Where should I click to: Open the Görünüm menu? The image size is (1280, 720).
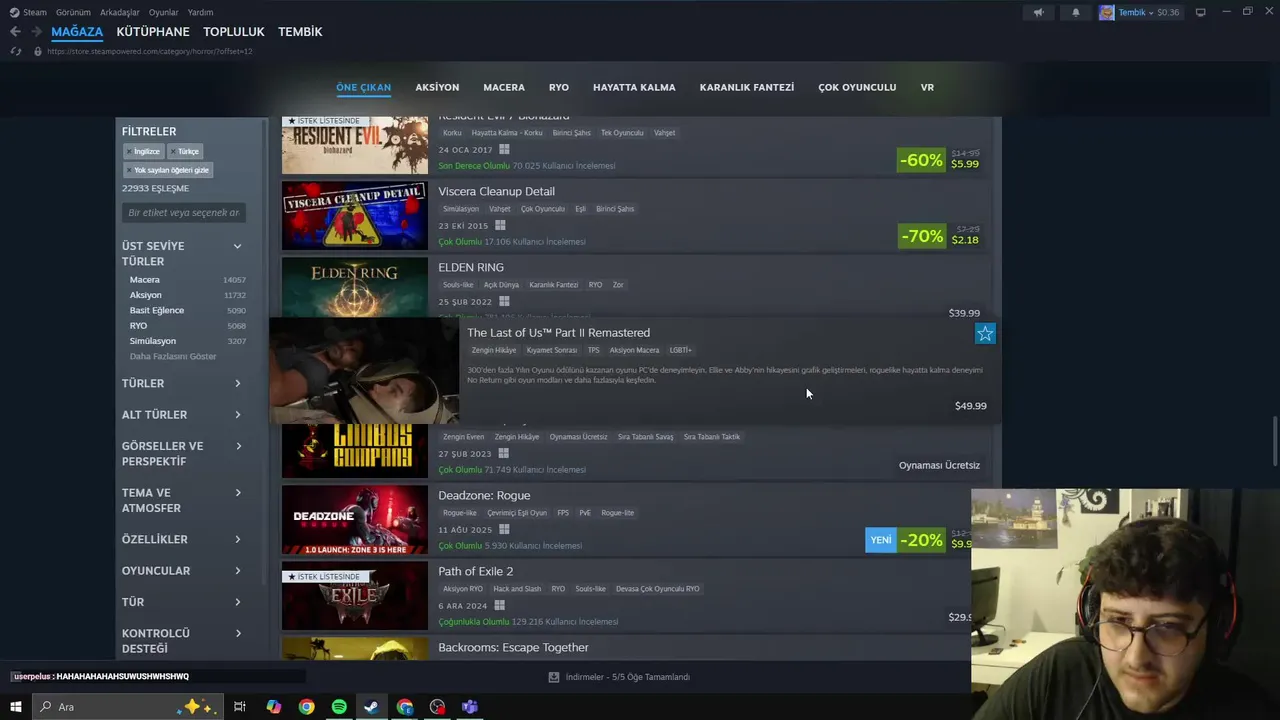coord(73,12)
